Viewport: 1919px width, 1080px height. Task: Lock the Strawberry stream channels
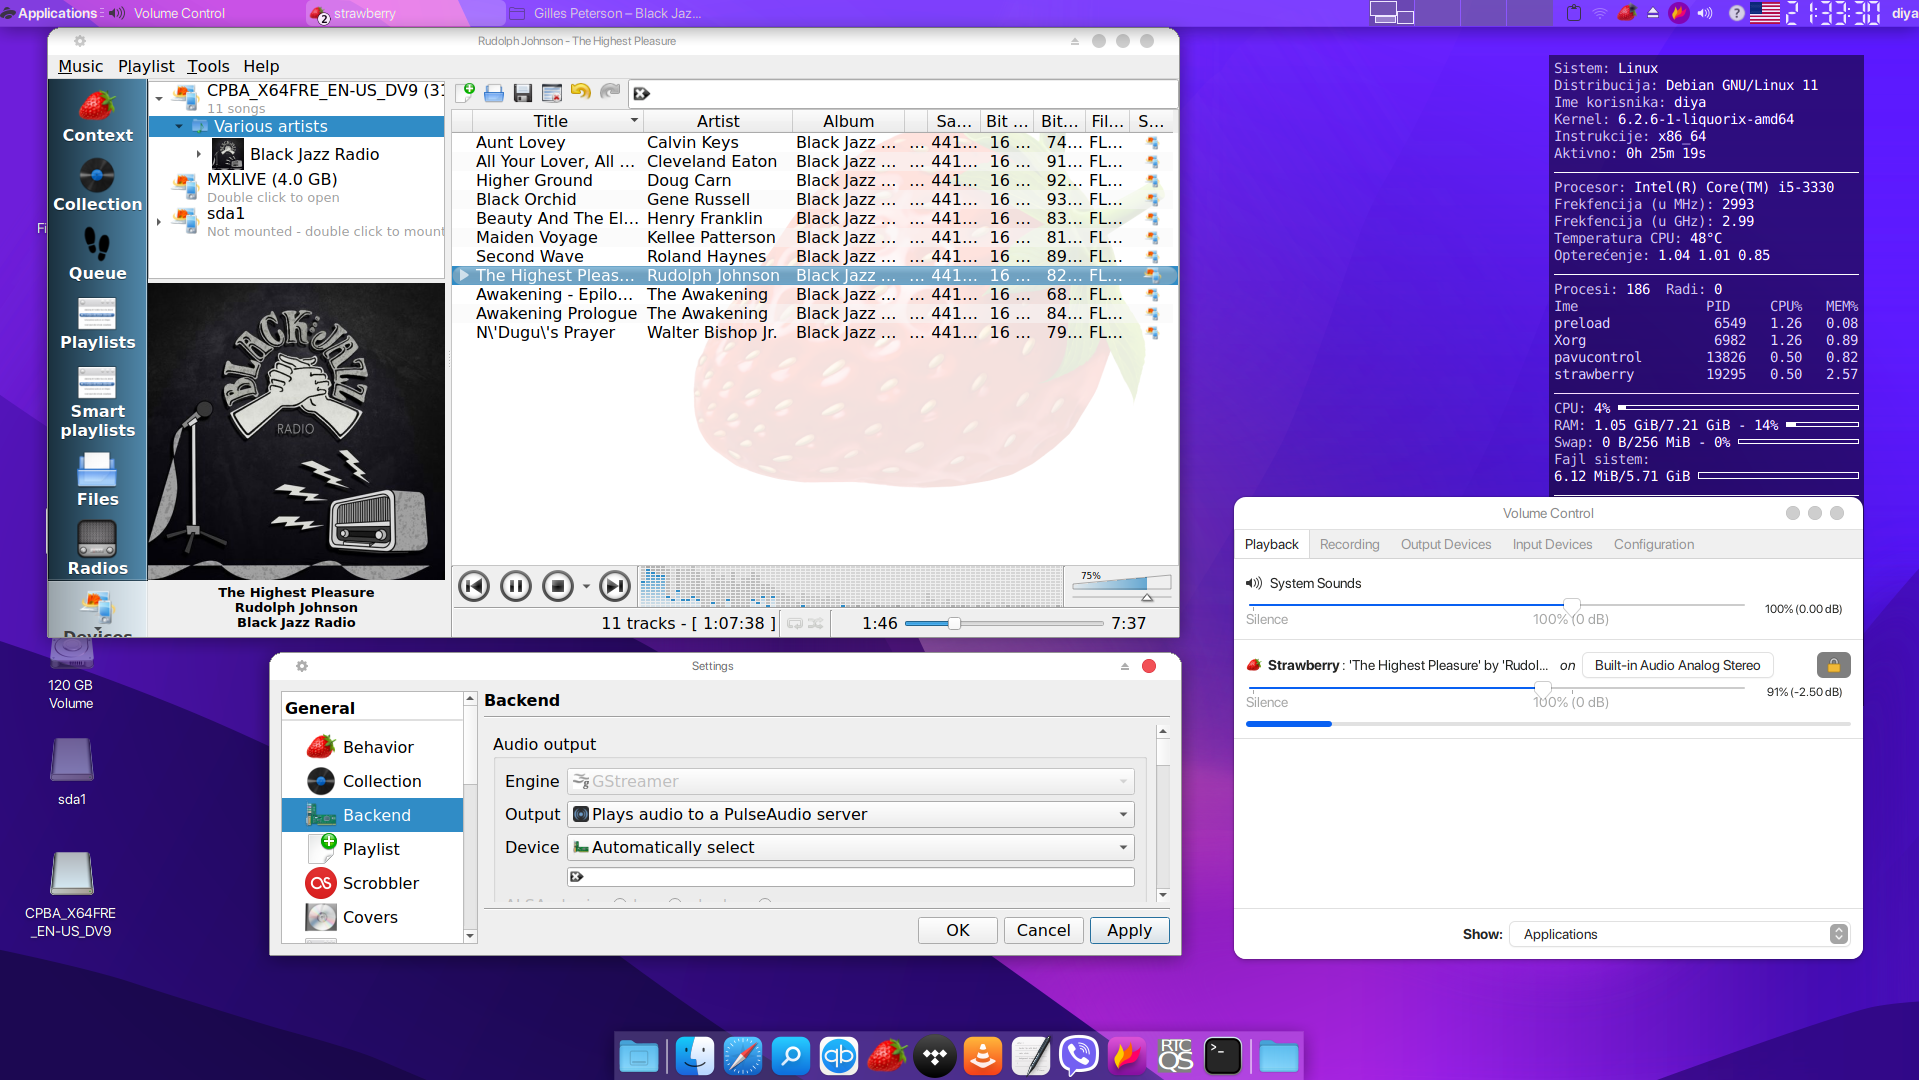pyautogui.click(x=1833, y=665)
